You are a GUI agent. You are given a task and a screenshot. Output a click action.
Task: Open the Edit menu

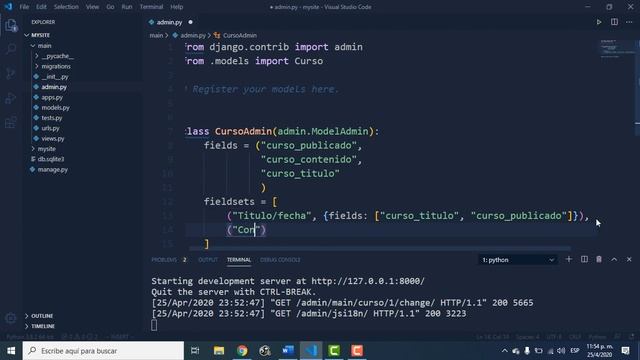(41, 7)
